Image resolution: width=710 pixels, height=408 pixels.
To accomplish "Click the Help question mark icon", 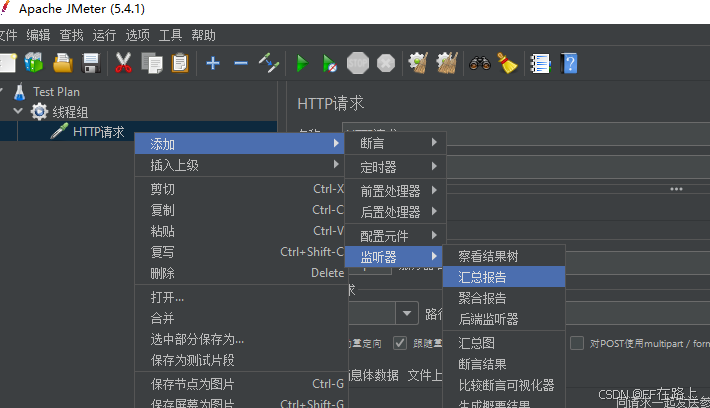I will coord(569,63).
